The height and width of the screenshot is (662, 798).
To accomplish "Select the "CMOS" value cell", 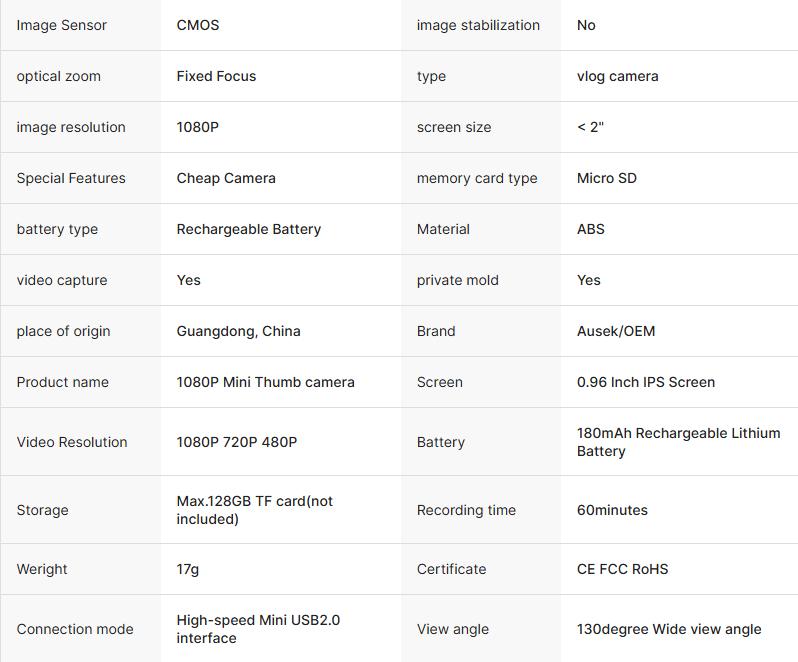I will (198, 25).
